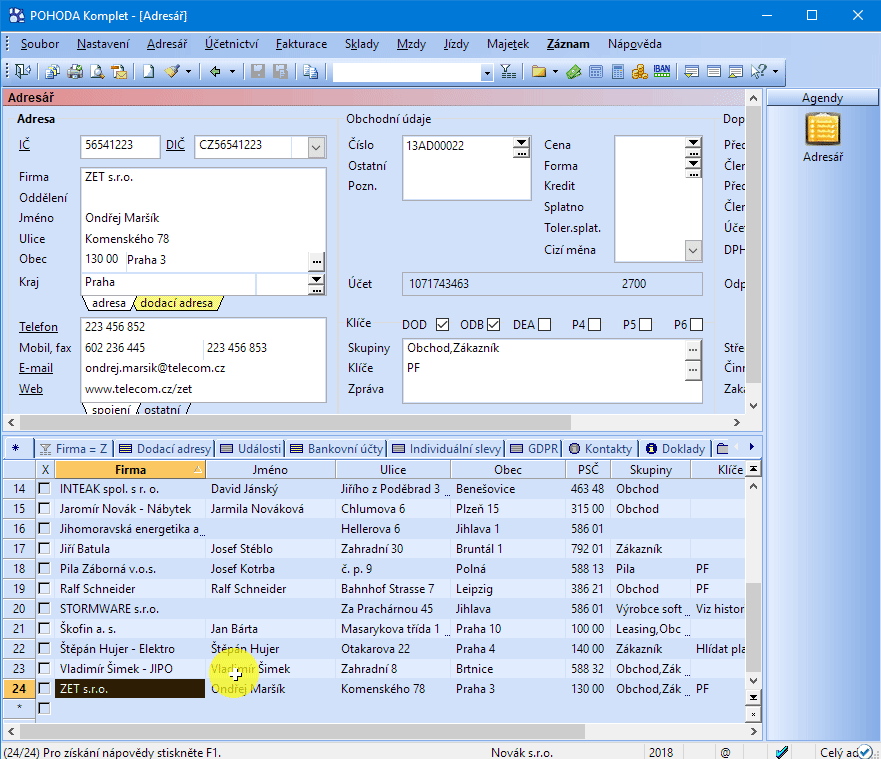Open the Cizí měna dropdown
This screenshot has width=881, height=759.
pos(693,250)
